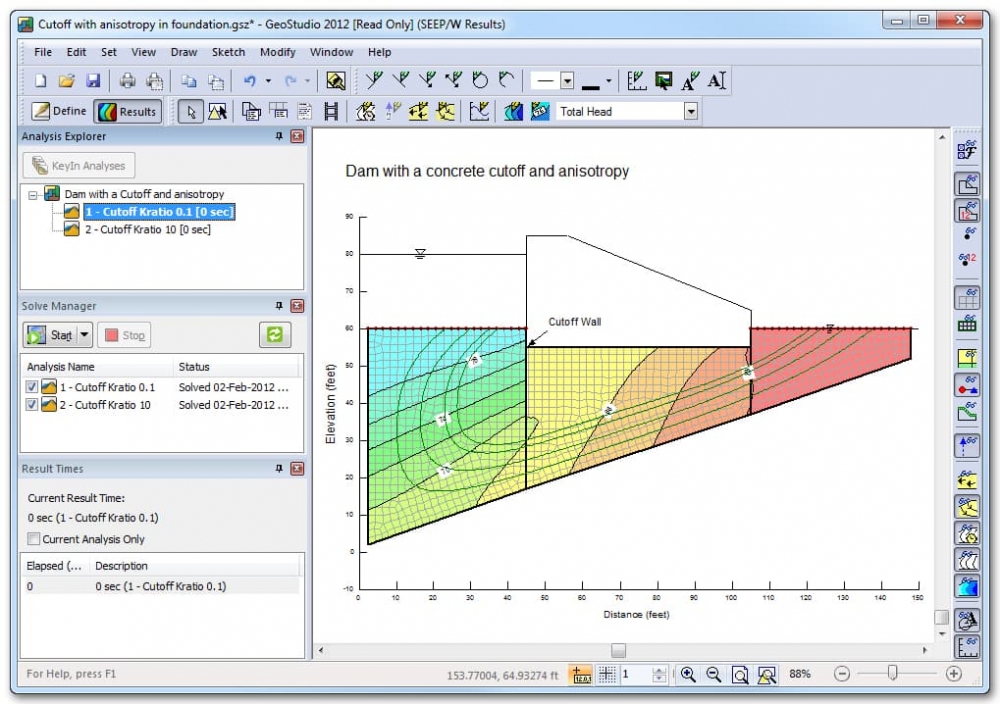Click the Draw Graph icon
Image resolution: width=1000 pixels, height=704 pixels.
[x=479, y=112]
